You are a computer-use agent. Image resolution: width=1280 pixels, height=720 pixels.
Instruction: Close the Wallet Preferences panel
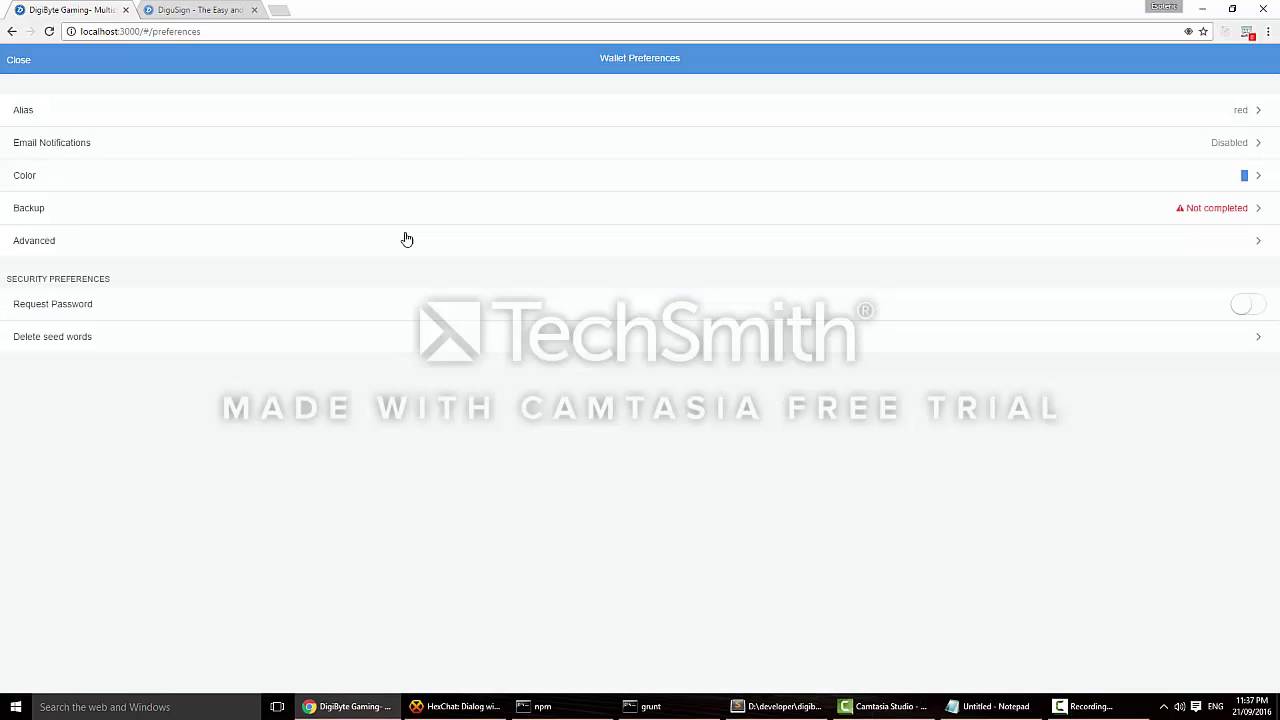[18, 60]
